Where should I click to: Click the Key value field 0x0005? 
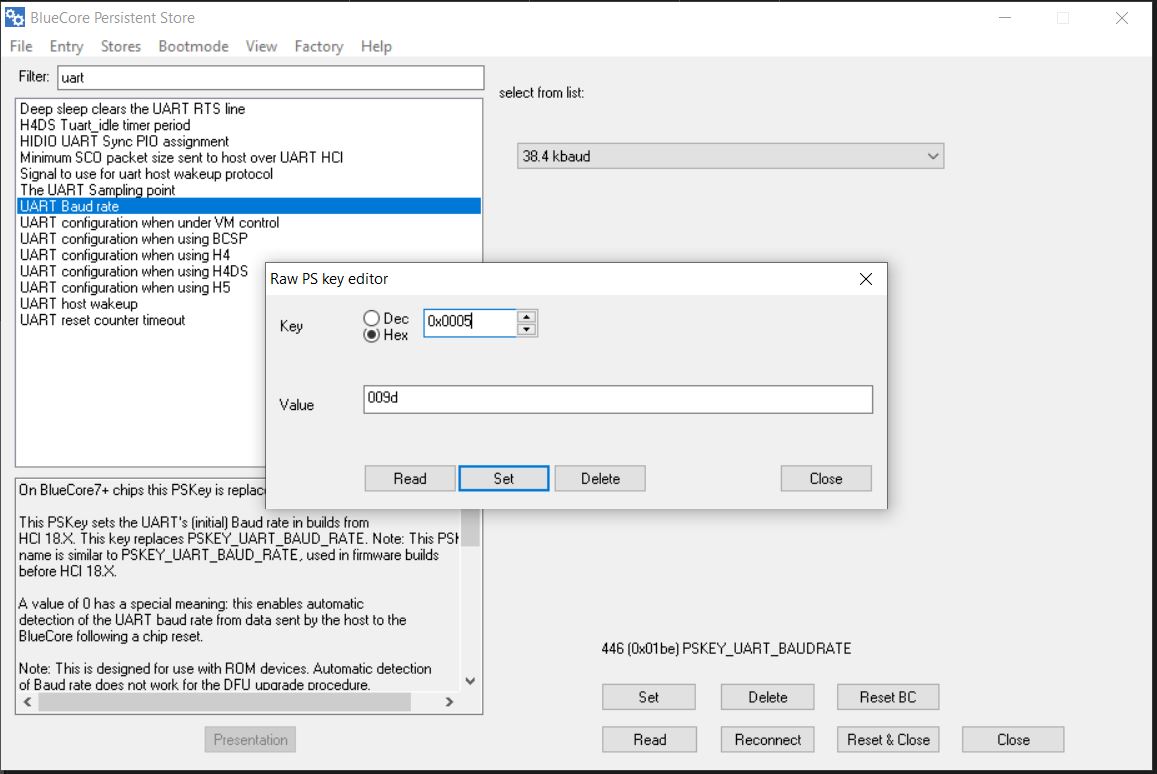pyautogui.click(x=470, y=322)
